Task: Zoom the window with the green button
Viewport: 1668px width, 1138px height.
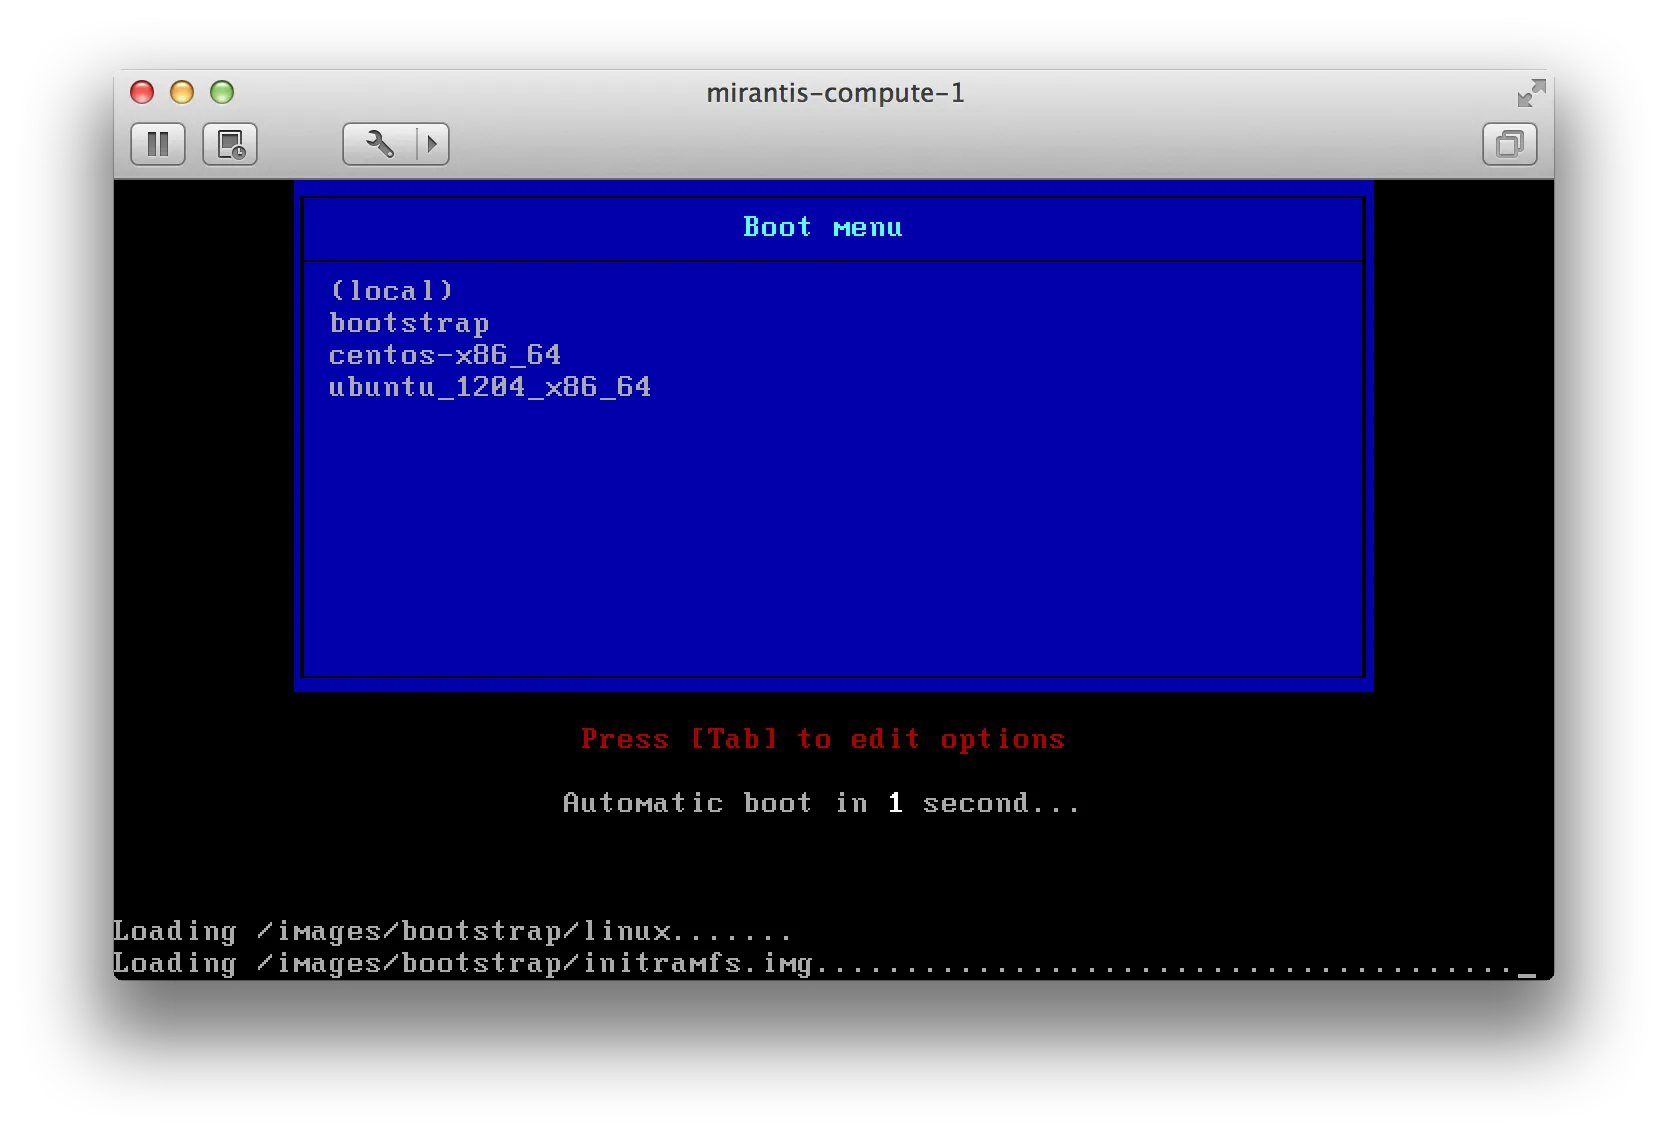Action: [x=222, y=92]
